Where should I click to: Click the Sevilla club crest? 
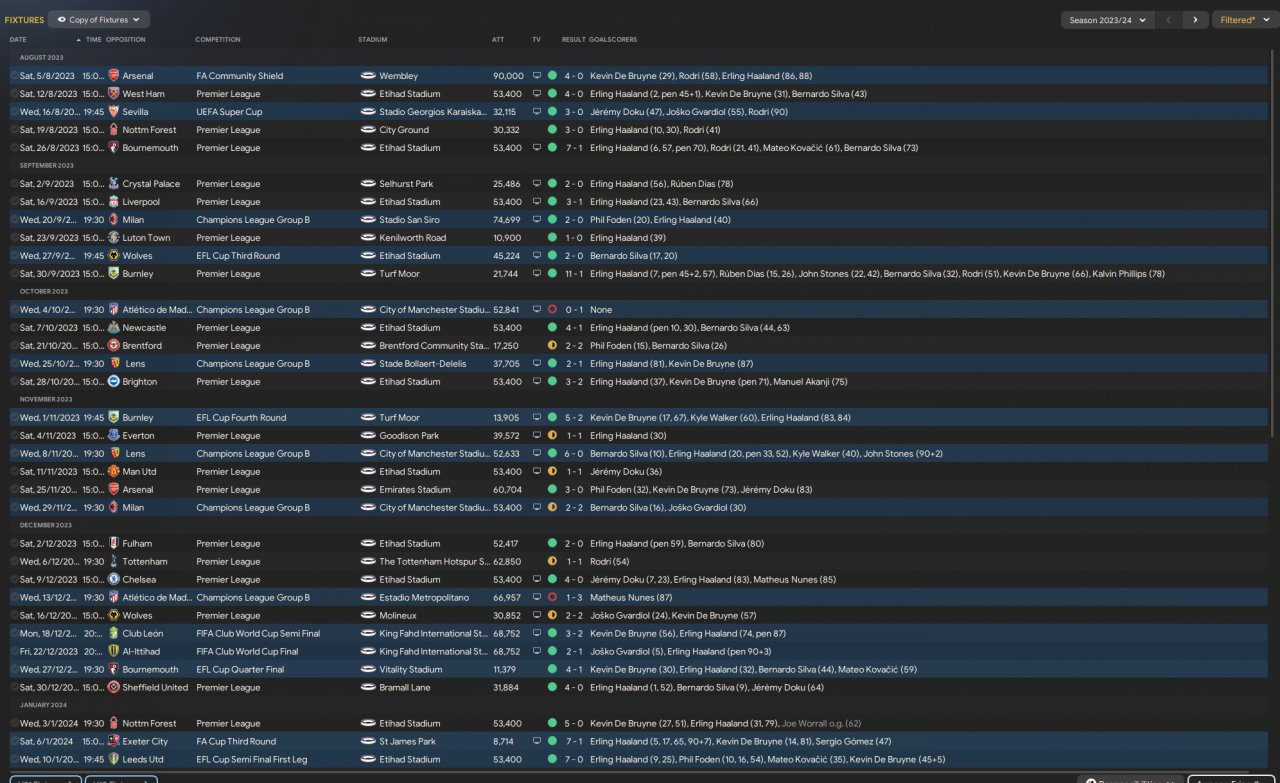tap(113, 112)
